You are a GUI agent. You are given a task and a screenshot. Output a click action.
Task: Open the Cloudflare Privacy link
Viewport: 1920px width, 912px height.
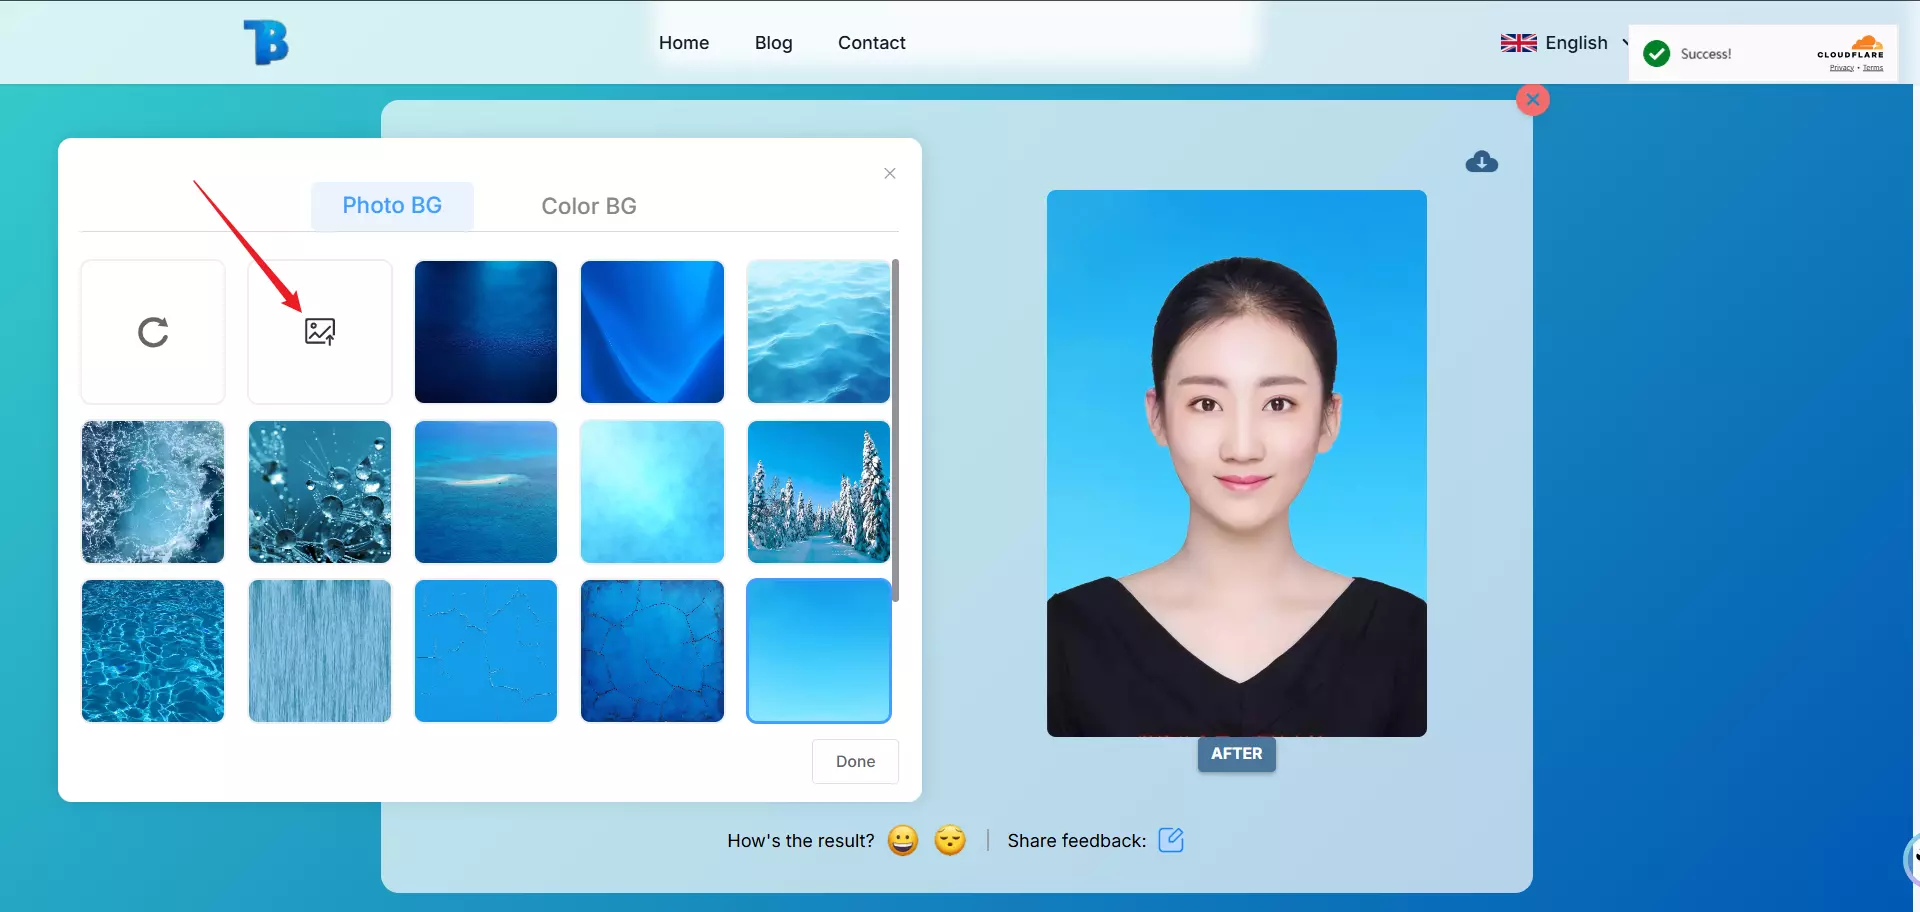(1842, 68)
